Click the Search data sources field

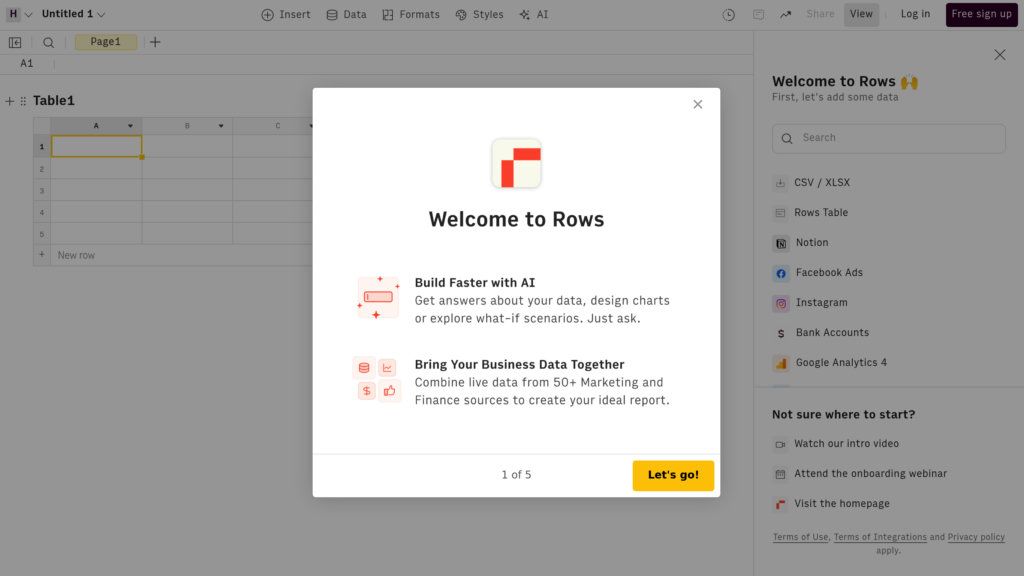tap(888, 138)
